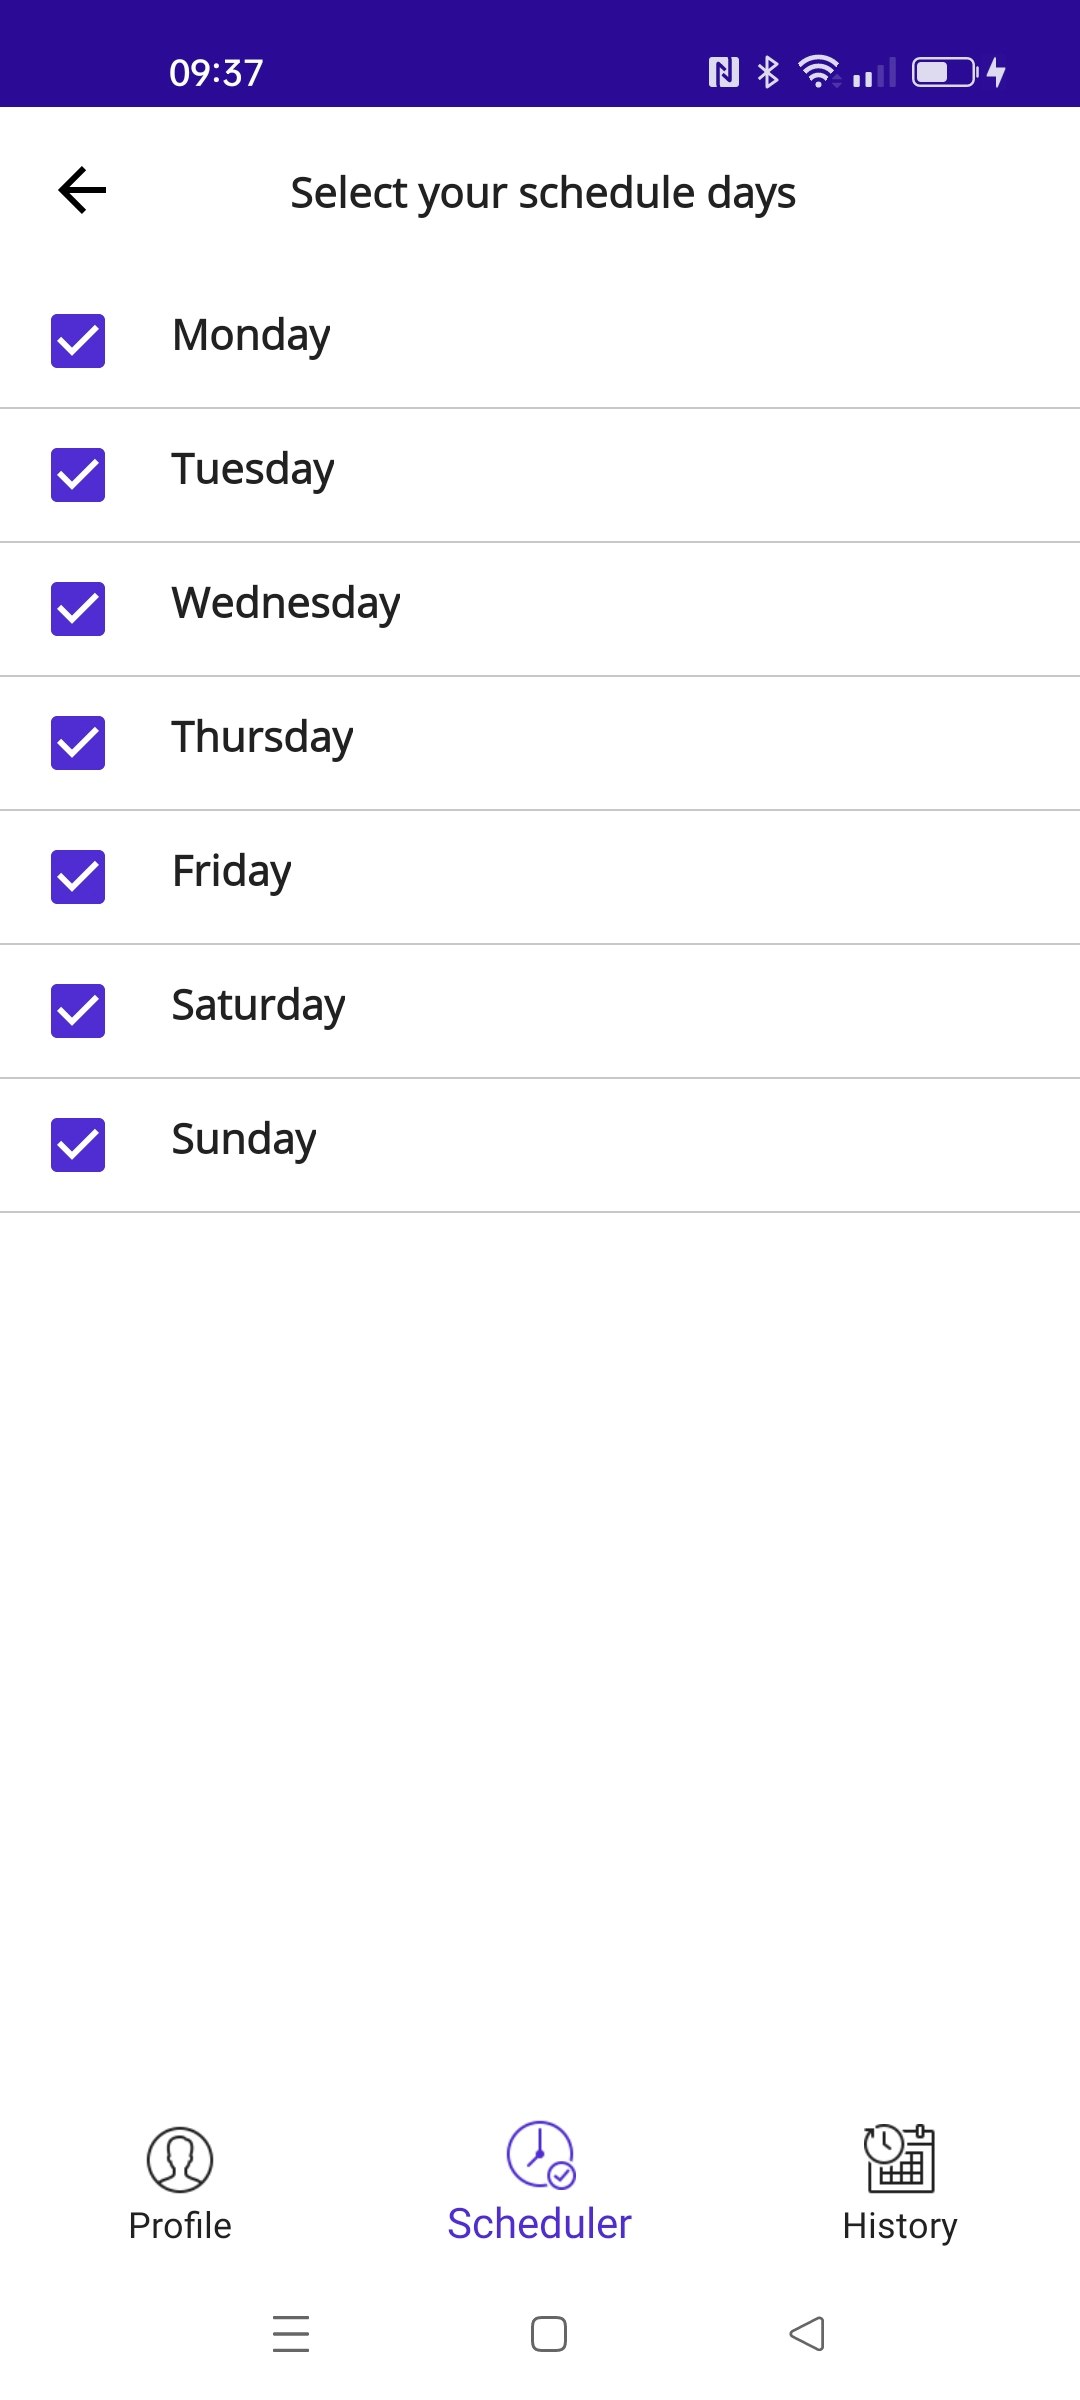Viewport: 1080px width, 2400px height.
Task: Open the History calendar icon
Action: pos(899,2158)
